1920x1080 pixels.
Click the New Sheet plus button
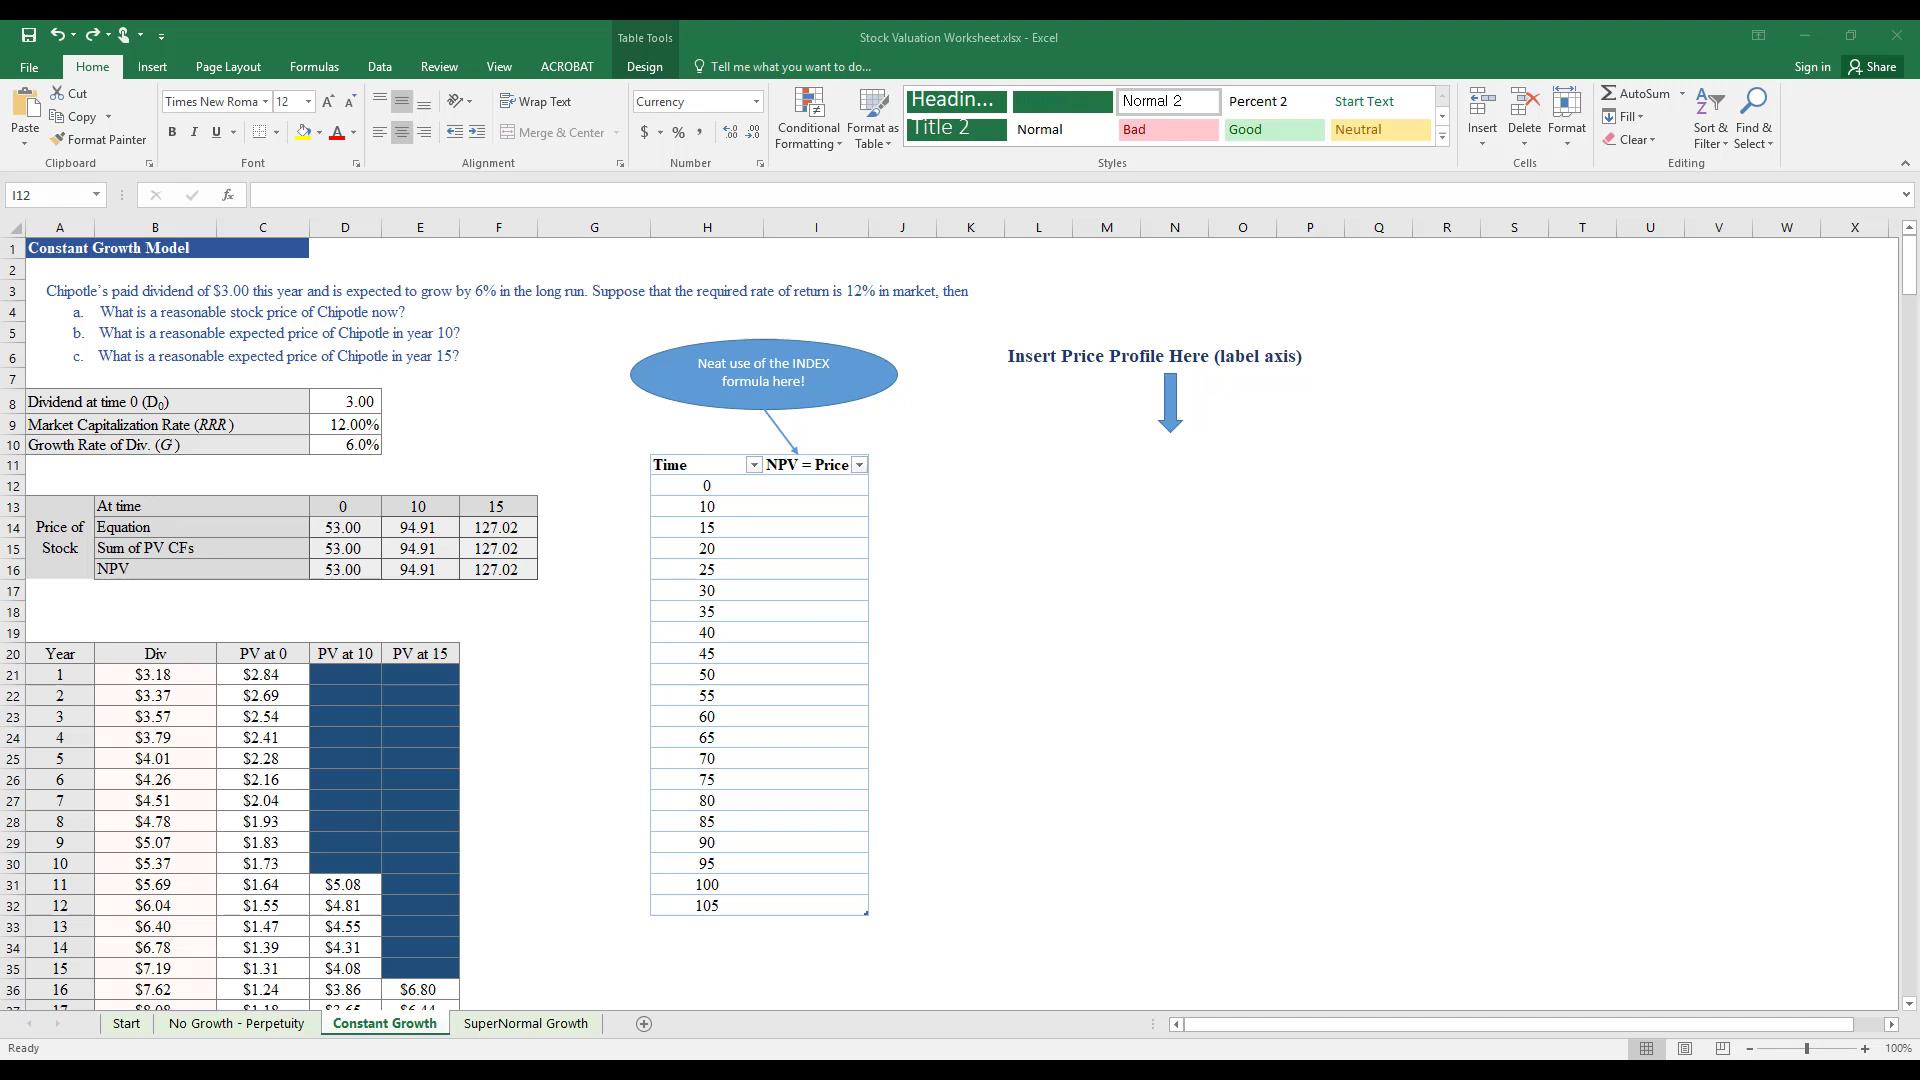645,1024
